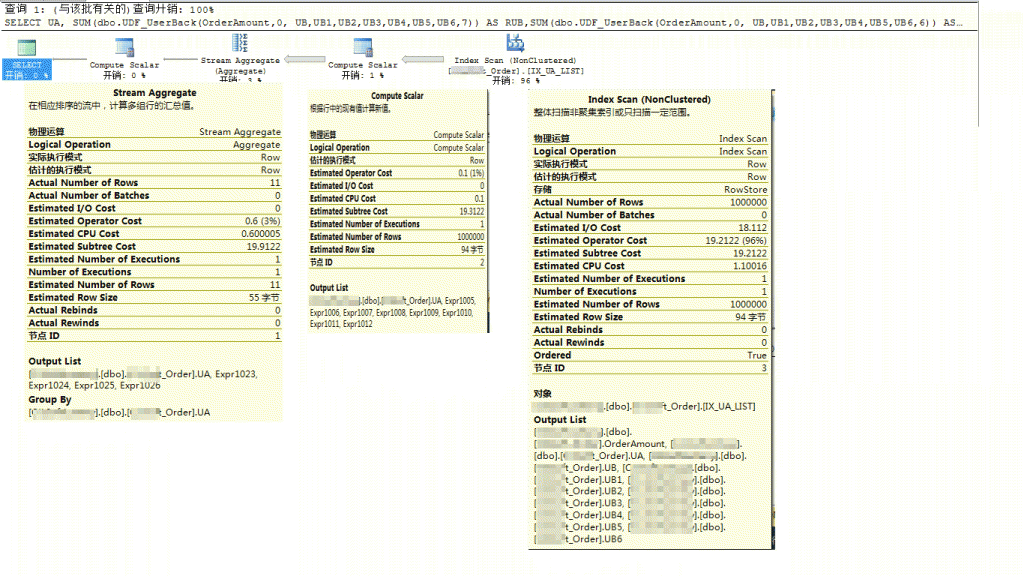This screenshot has height=576, width=1024.
Task: Click the IX_UA_LIST object name in tooltip
Action: [729, 406]
